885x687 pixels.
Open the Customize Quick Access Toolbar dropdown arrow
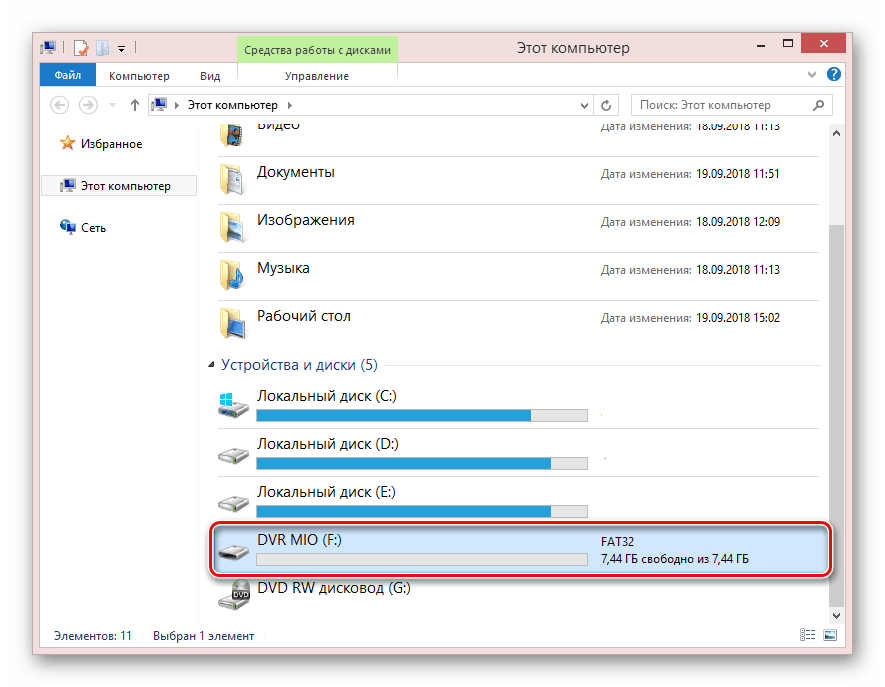[122, 47]
